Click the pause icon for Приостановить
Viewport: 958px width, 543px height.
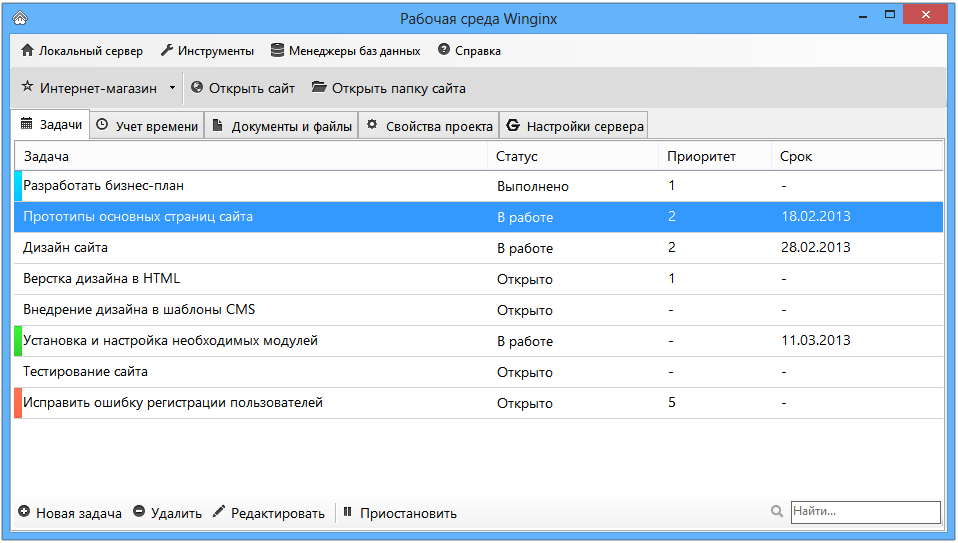(348, 511)
